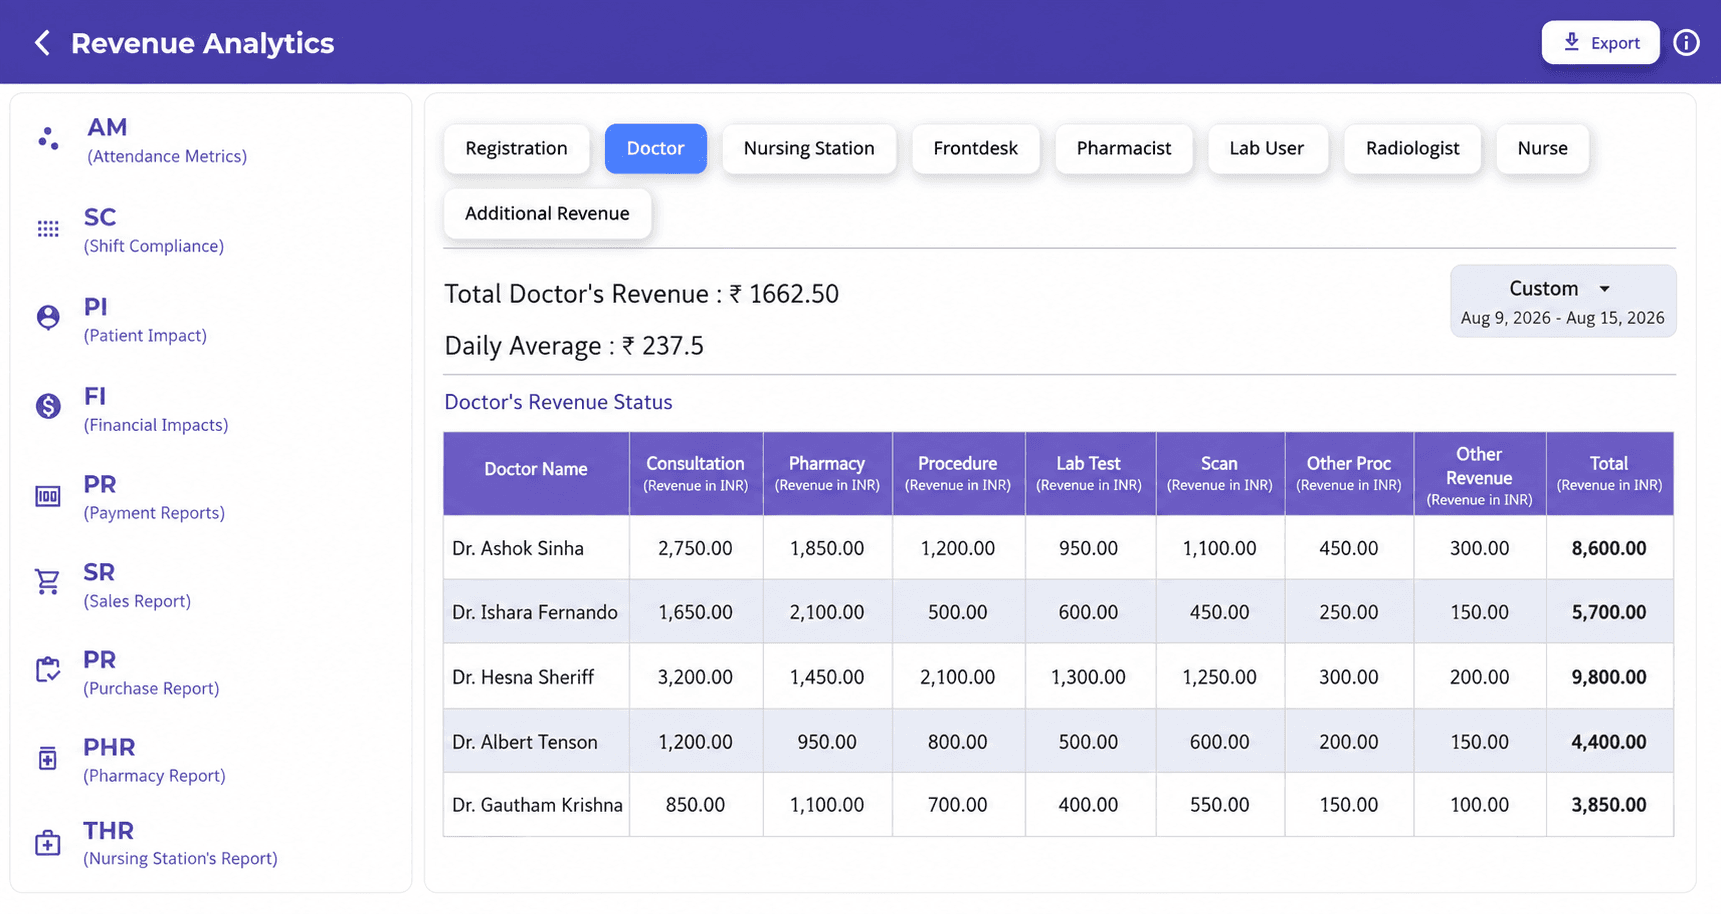The width and height of the screenshot is (1721, 914).
Task: Click the Patient Impact person icon
Action: pos(48,318)
